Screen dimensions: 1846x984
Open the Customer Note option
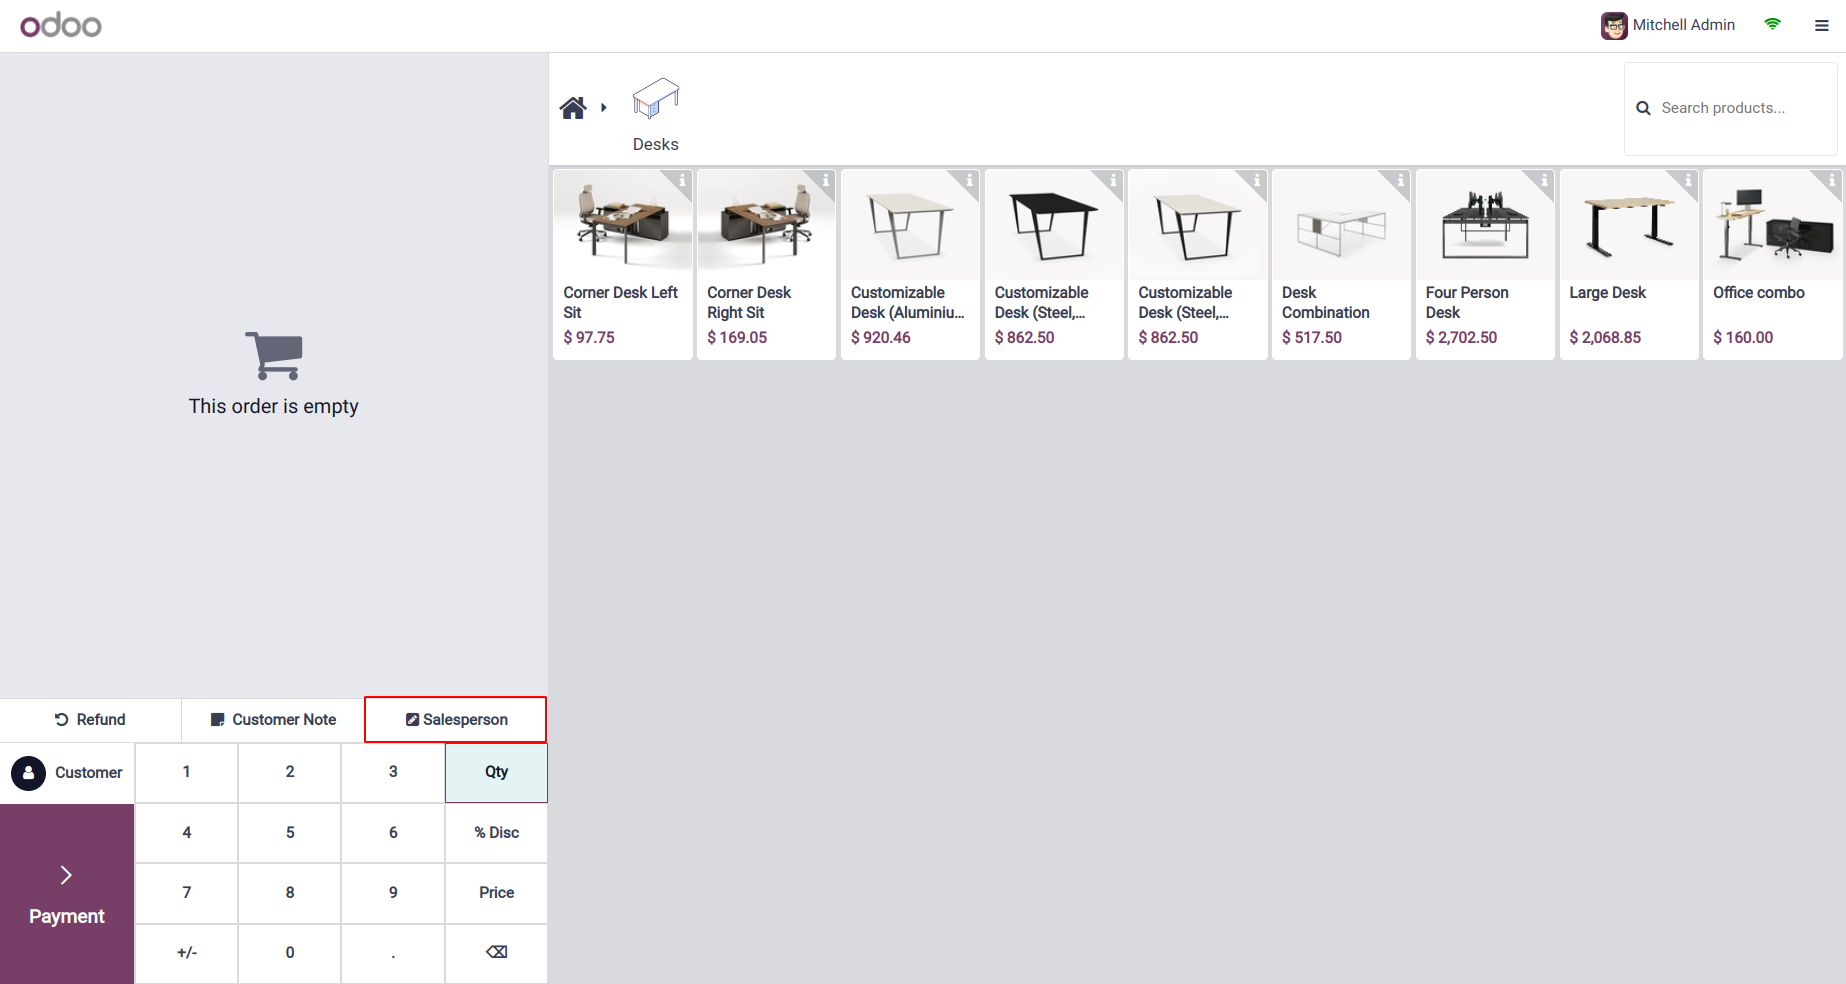pyautogui.click(x=273, y=720)
